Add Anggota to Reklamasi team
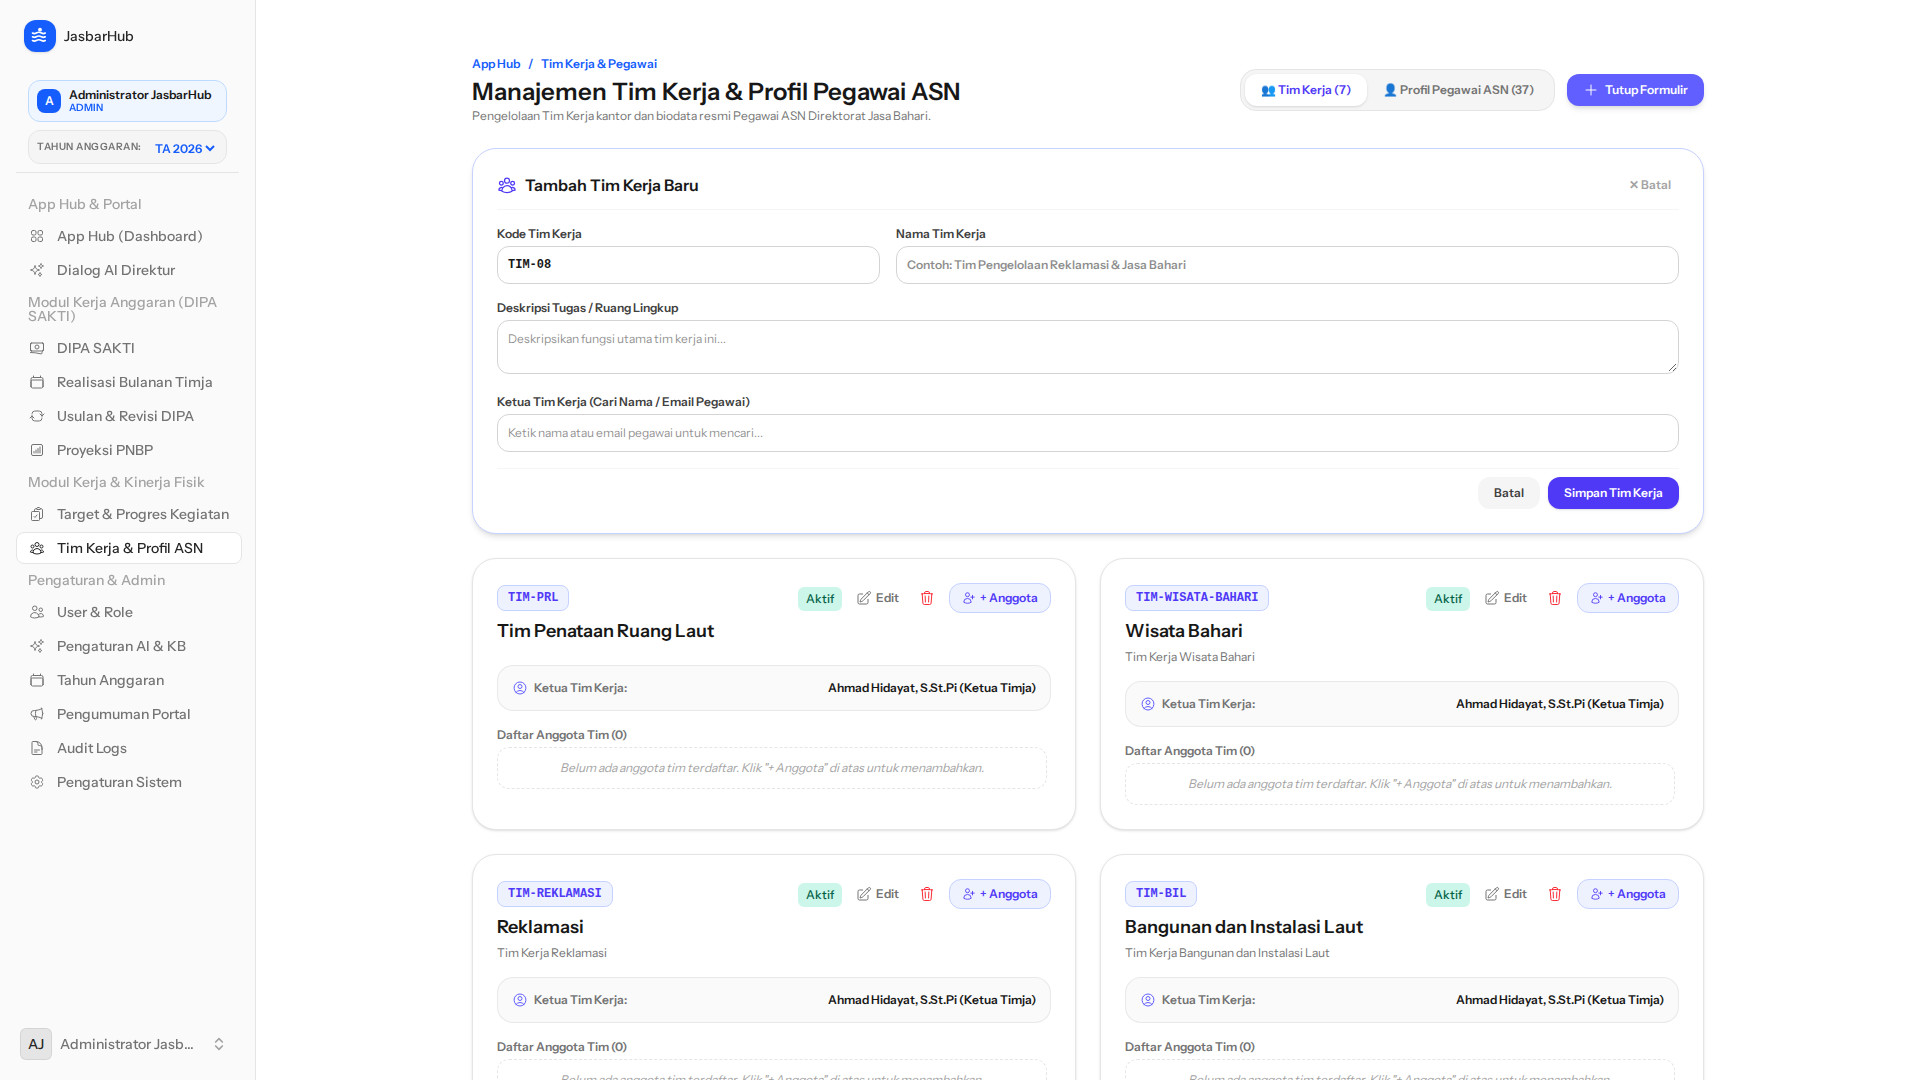Viewport: 1920px width, 1080px height. pos(1000,894)
